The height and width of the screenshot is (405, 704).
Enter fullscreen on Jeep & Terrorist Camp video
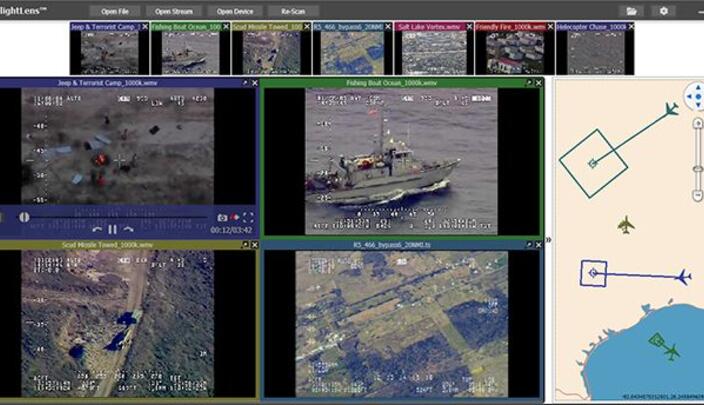(248, 217)
